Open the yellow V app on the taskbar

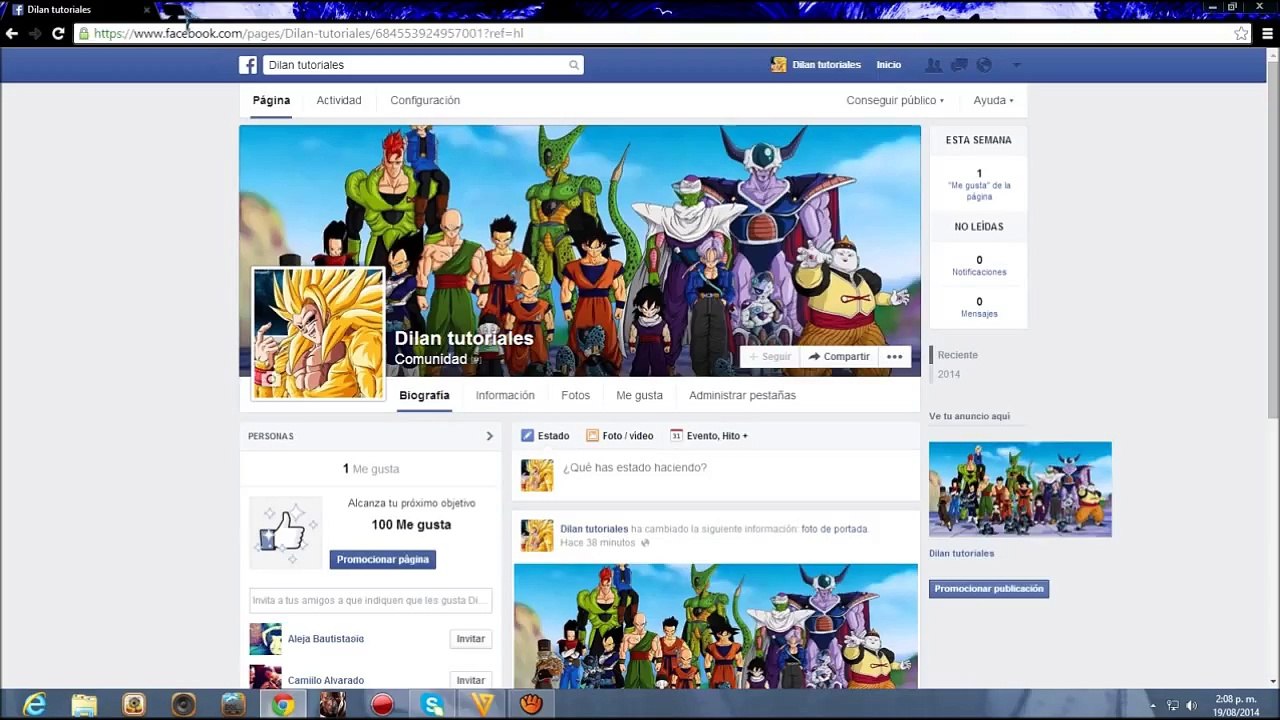coord(483,705)
